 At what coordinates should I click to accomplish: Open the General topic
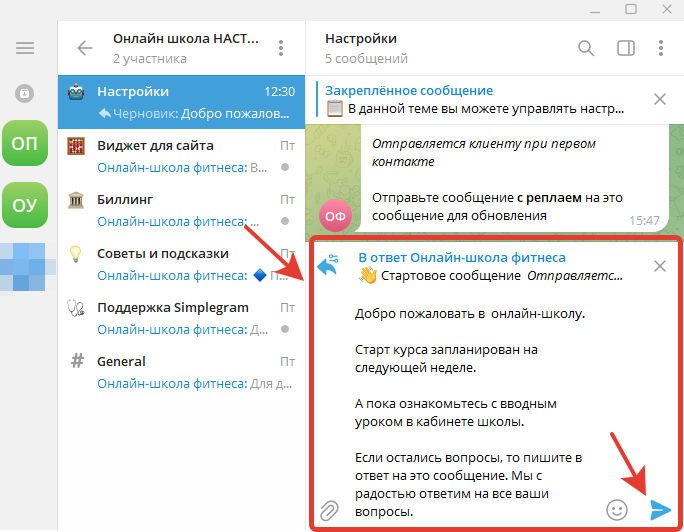coord(180,371)
